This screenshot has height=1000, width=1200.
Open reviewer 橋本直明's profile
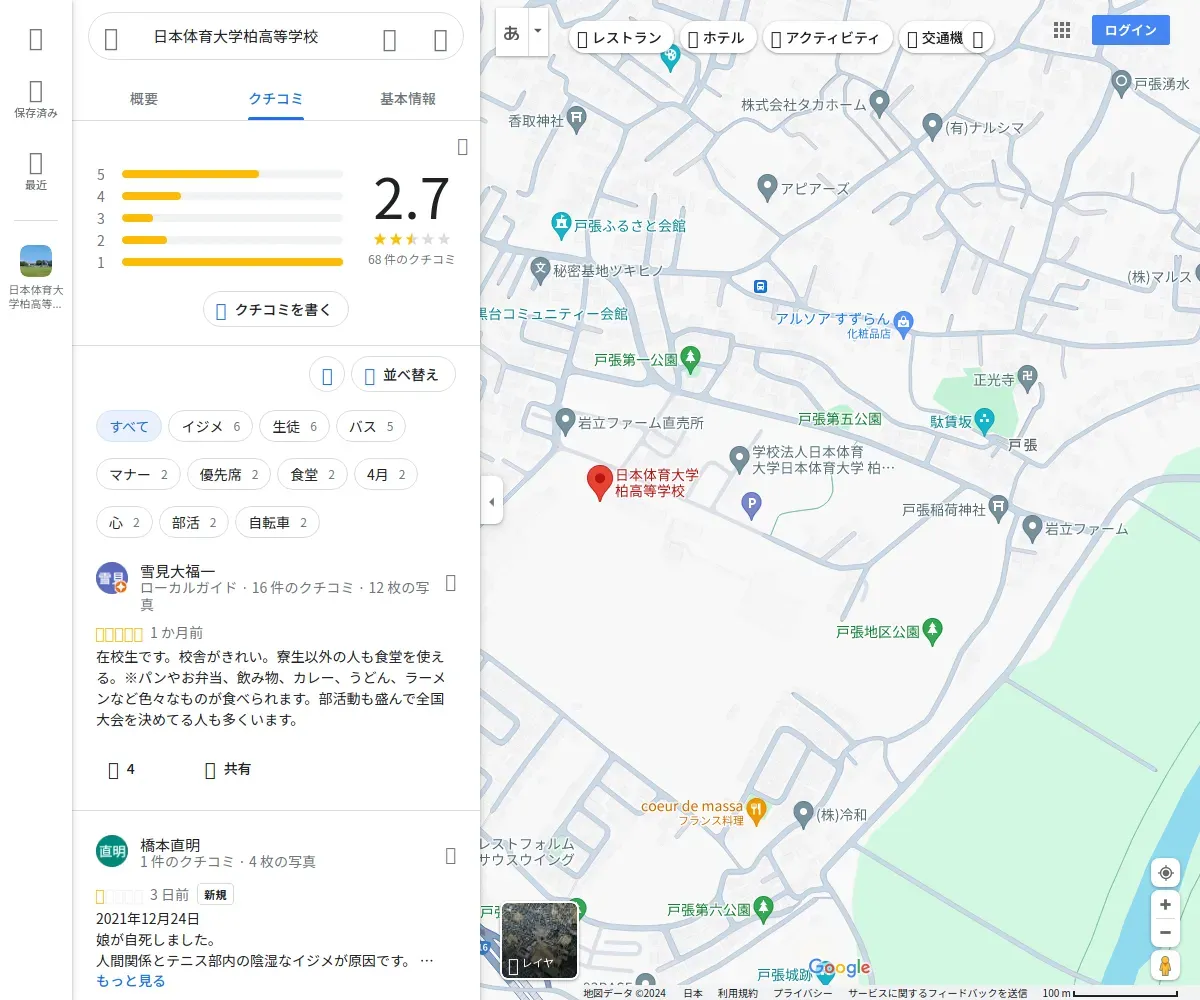(170, 845)
